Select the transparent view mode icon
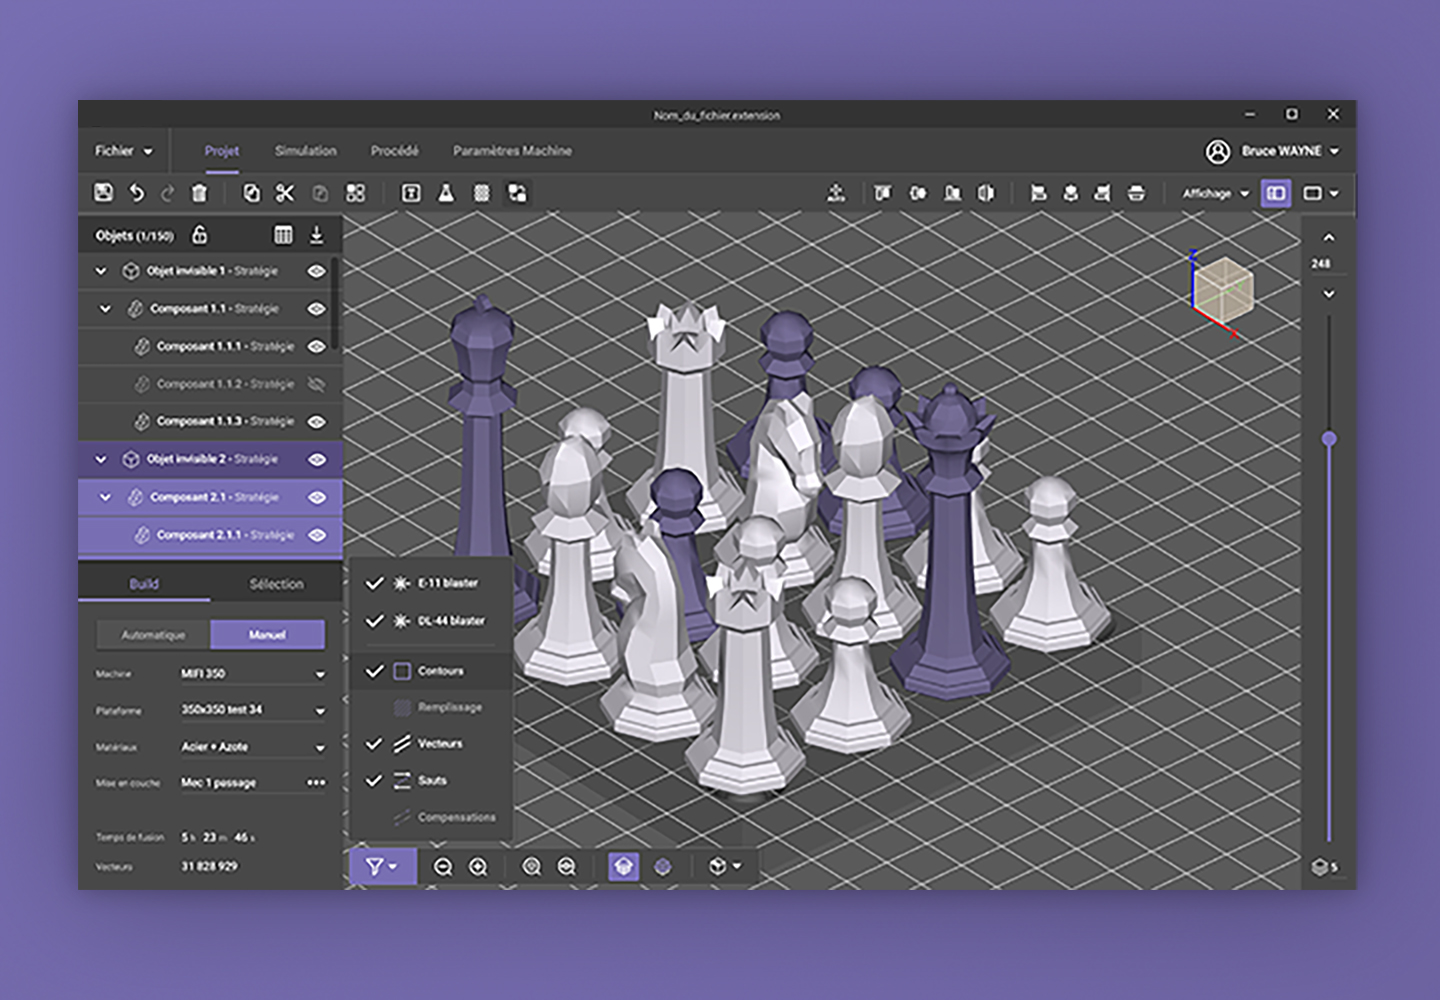 coord(662,867)
